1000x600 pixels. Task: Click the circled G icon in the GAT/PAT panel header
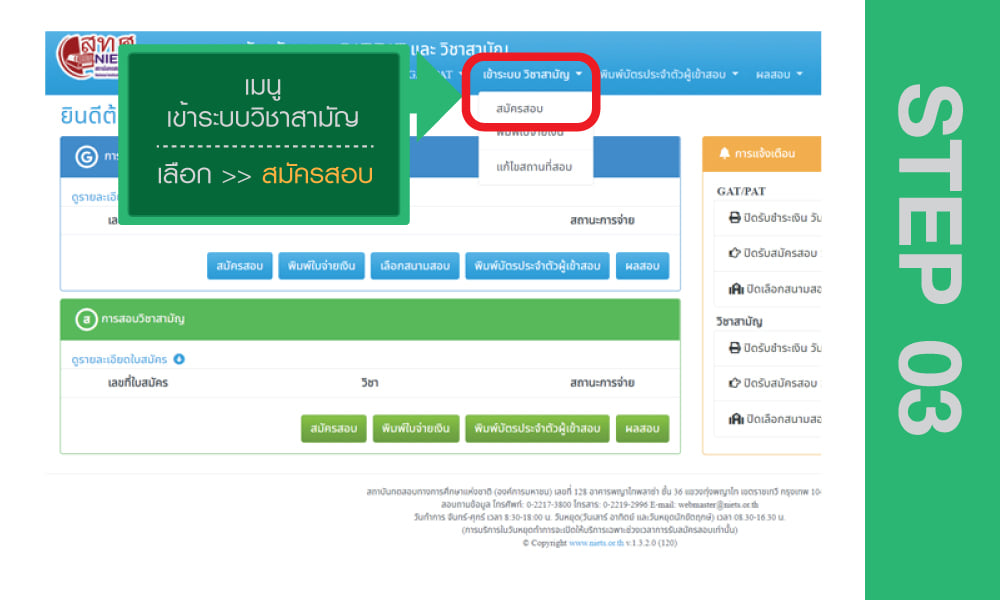point(86,156)
